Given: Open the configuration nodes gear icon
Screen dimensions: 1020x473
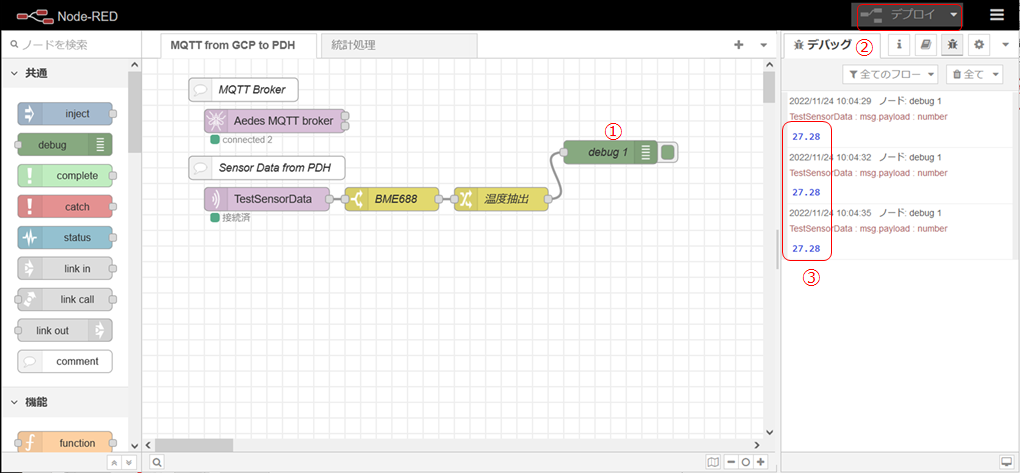Looking at the screenshot, I should pos(979,45).
